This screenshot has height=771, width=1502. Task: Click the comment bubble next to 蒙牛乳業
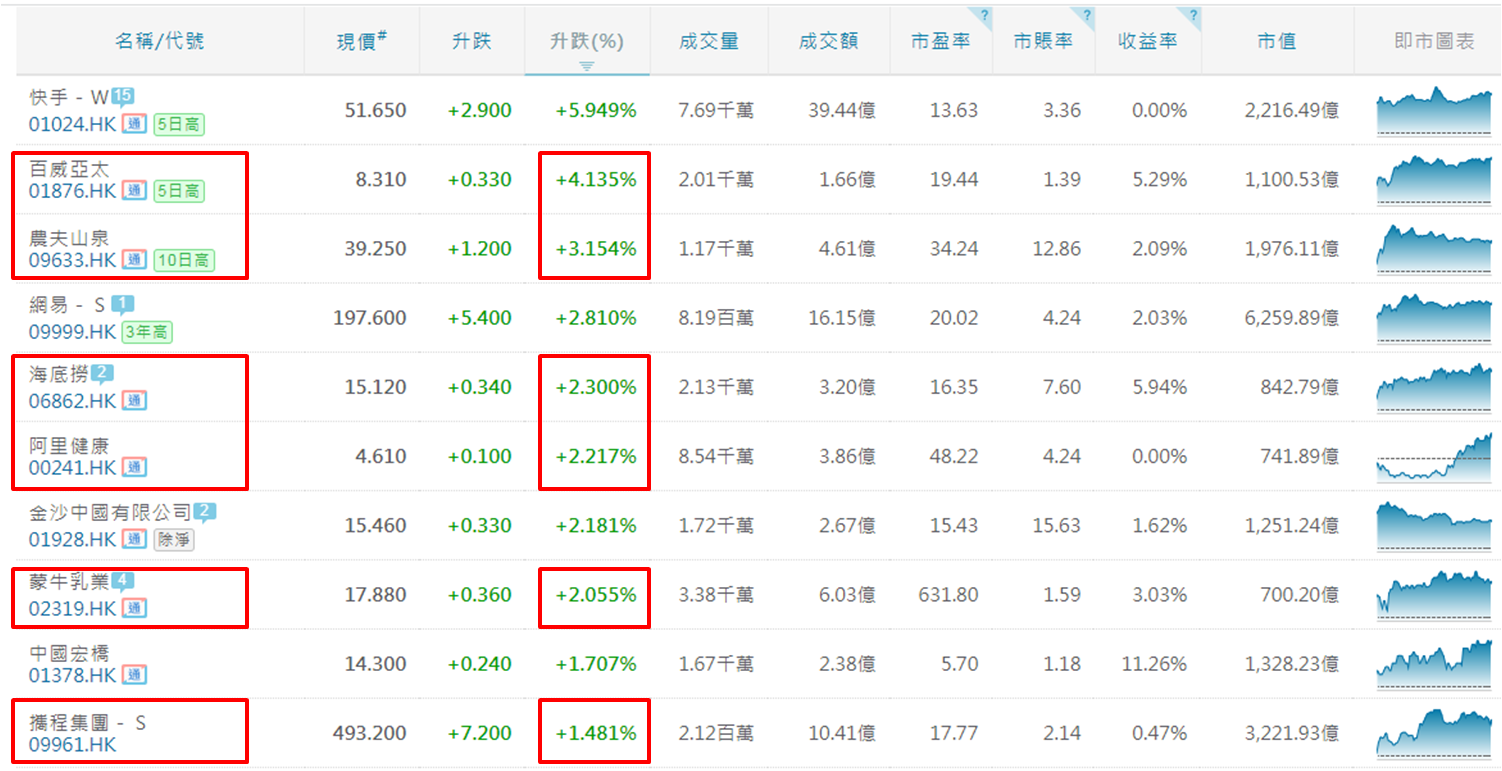(123, 580)
